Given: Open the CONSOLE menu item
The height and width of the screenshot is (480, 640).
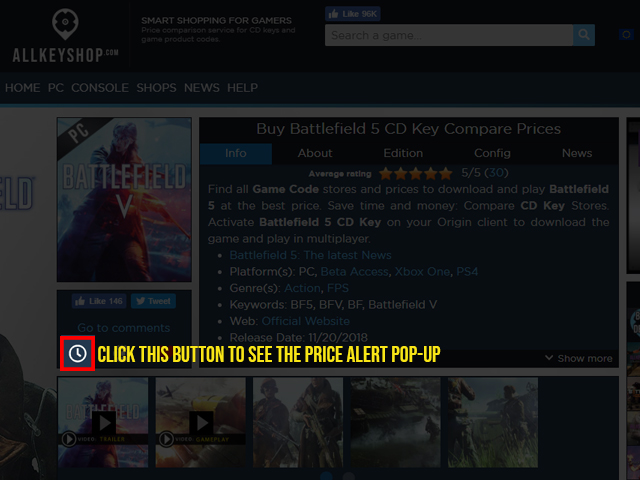Looking at the screenshot, I should click(100, 88).
